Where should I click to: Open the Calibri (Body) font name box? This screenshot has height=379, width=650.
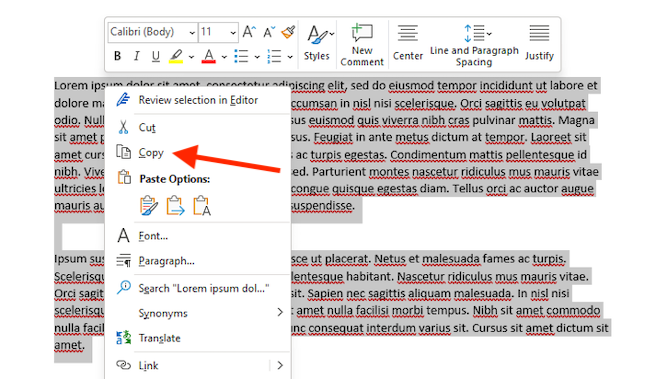pos(152,32)
